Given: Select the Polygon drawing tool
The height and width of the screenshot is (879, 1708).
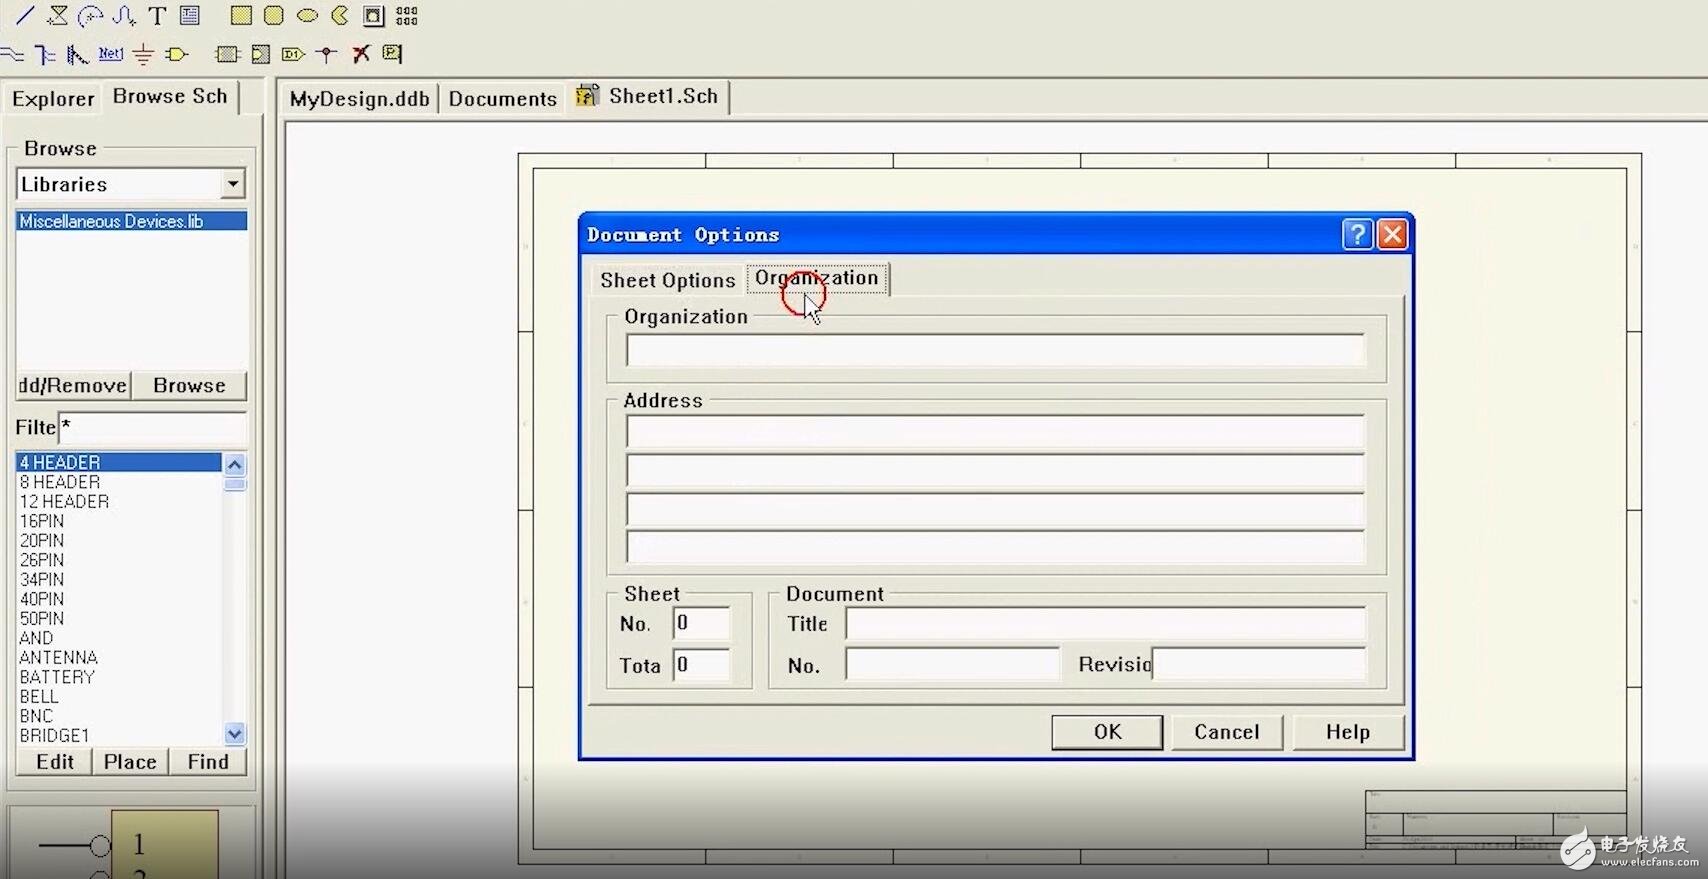Looking at the screenshot, I should (x=58, y=15).
